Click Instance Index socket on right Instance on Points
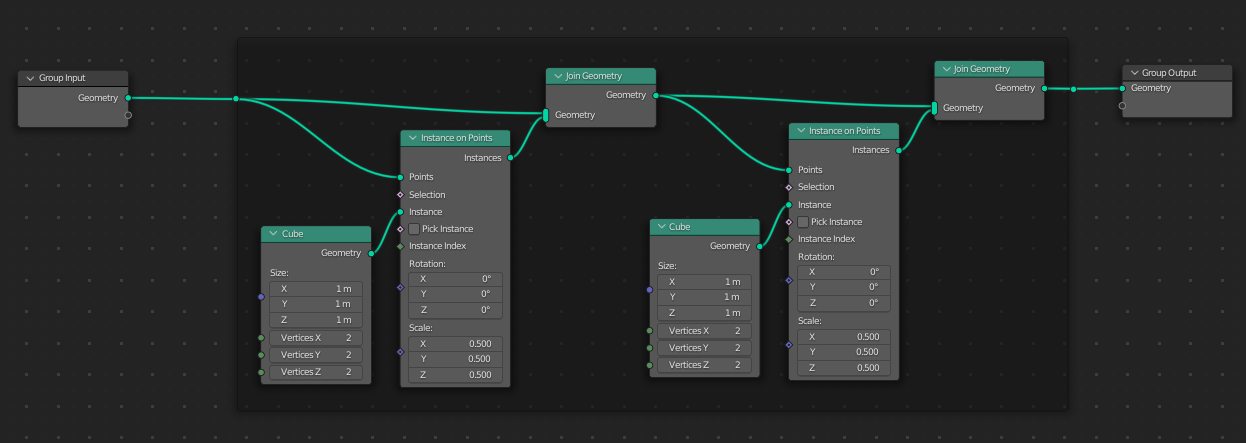This screenshot has height=443, width=1246. (788, 239)
